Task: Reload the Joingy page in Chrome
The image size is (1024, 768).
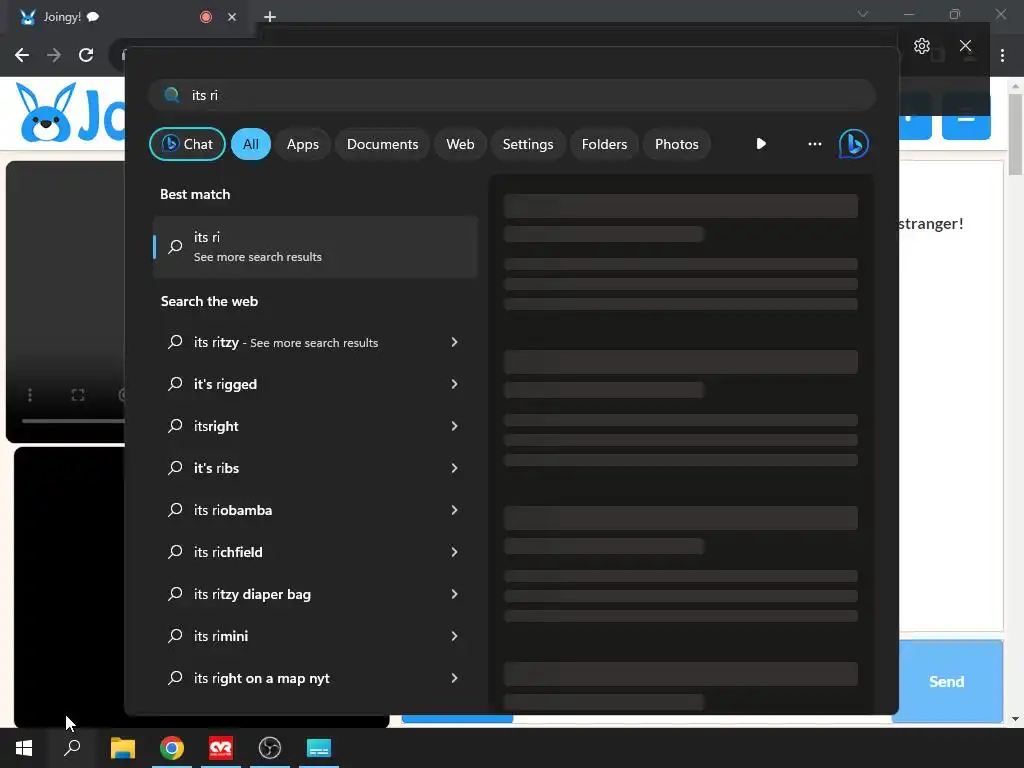Action: coord(86,55)
